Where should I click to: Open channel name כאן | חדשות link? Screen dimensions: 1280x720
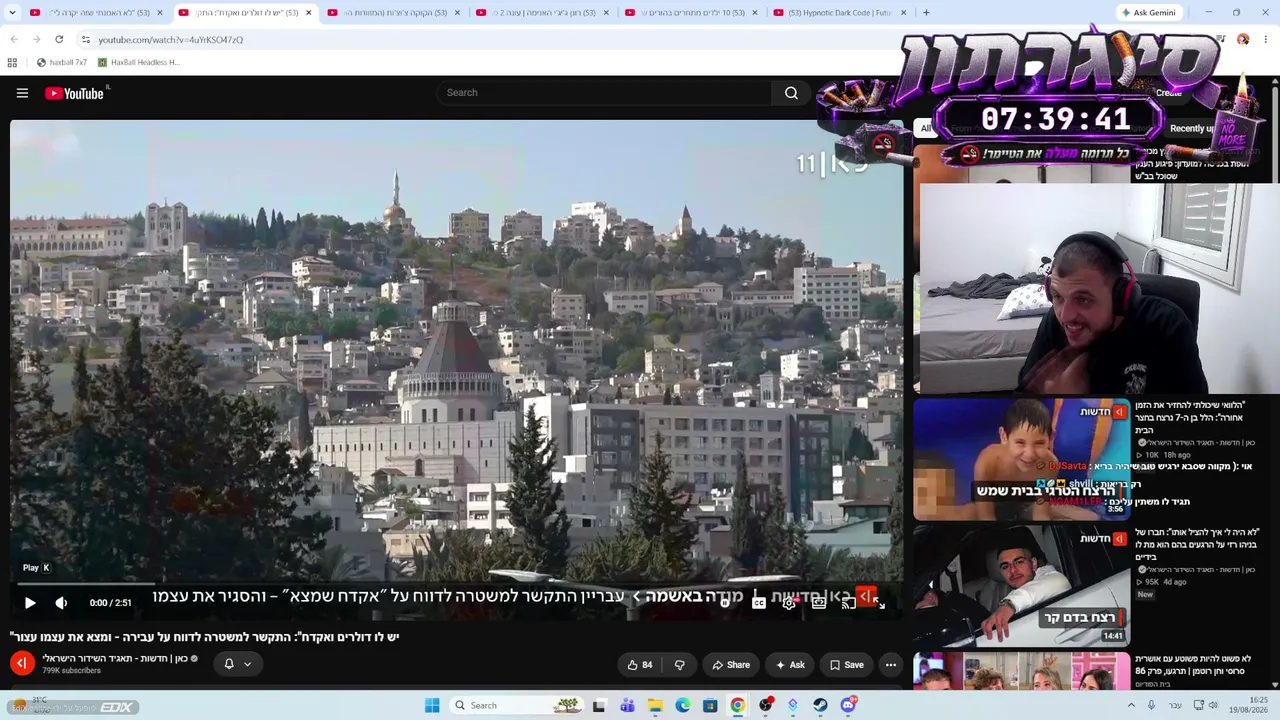[115, 658]
